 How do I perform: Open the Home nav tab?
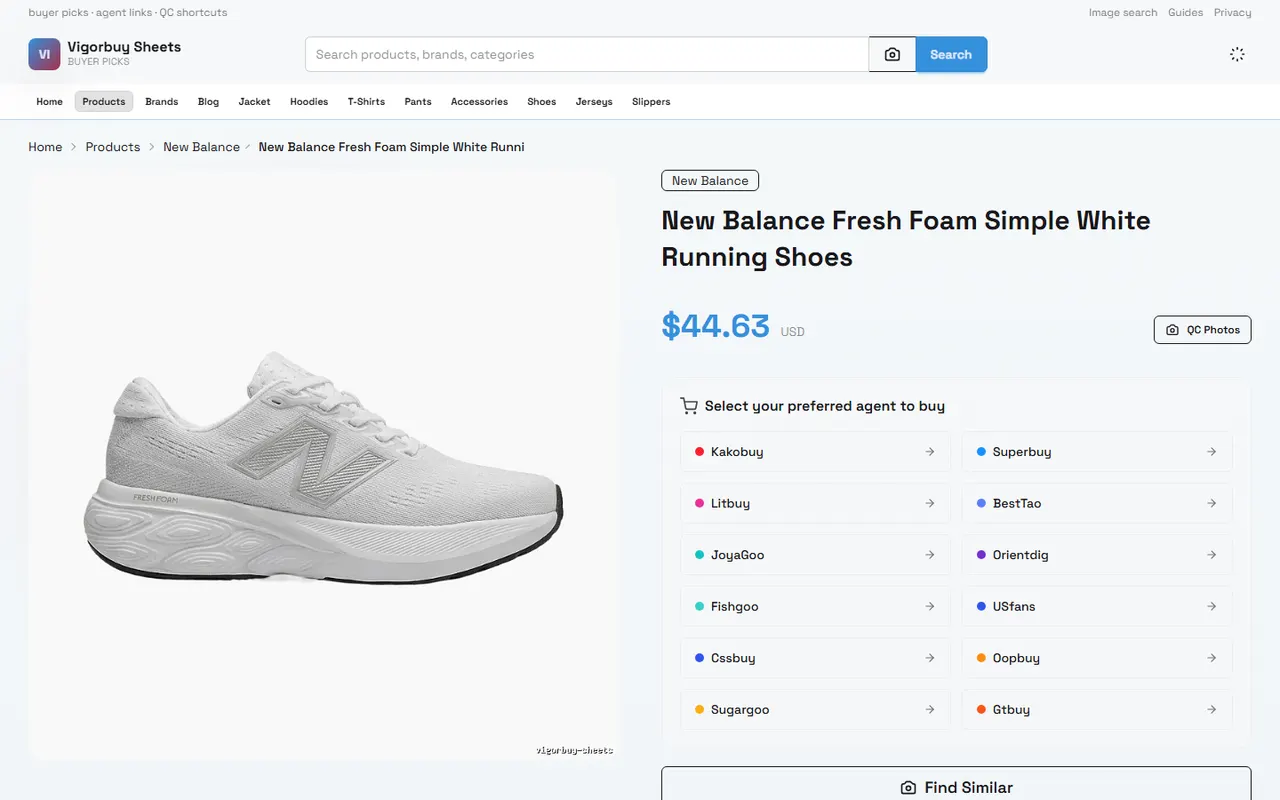50,102
